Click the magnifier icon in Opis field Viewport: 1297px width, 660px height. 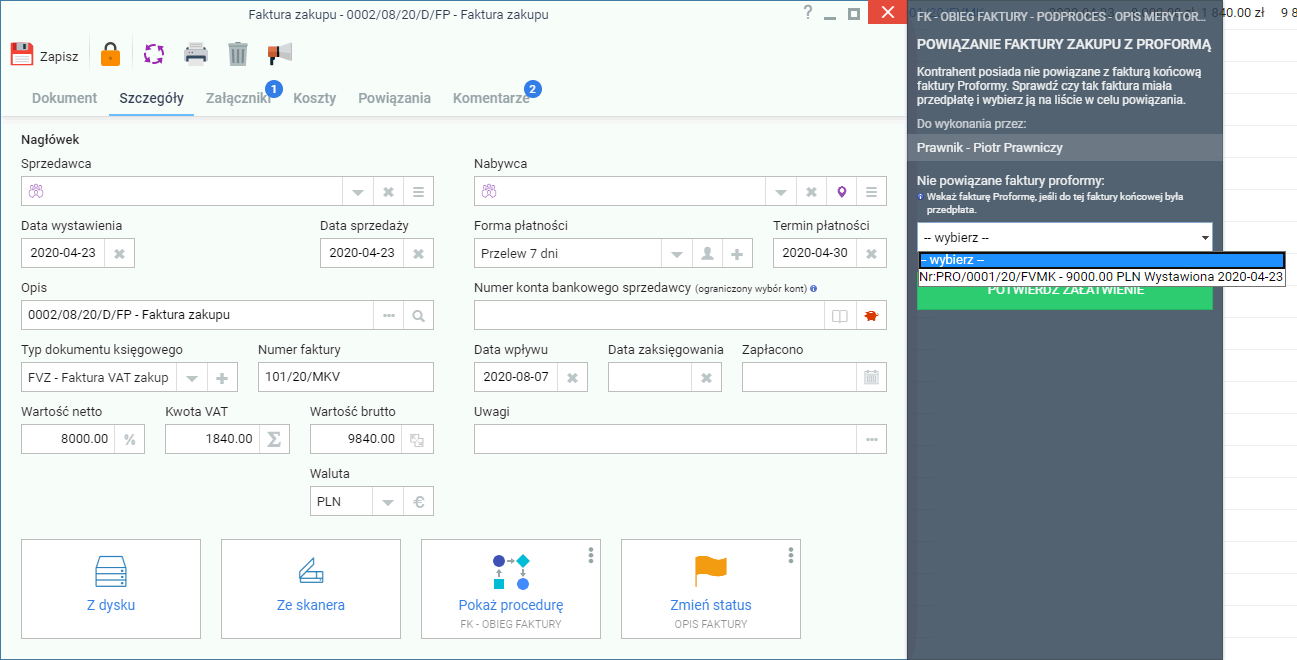point(418,315)
